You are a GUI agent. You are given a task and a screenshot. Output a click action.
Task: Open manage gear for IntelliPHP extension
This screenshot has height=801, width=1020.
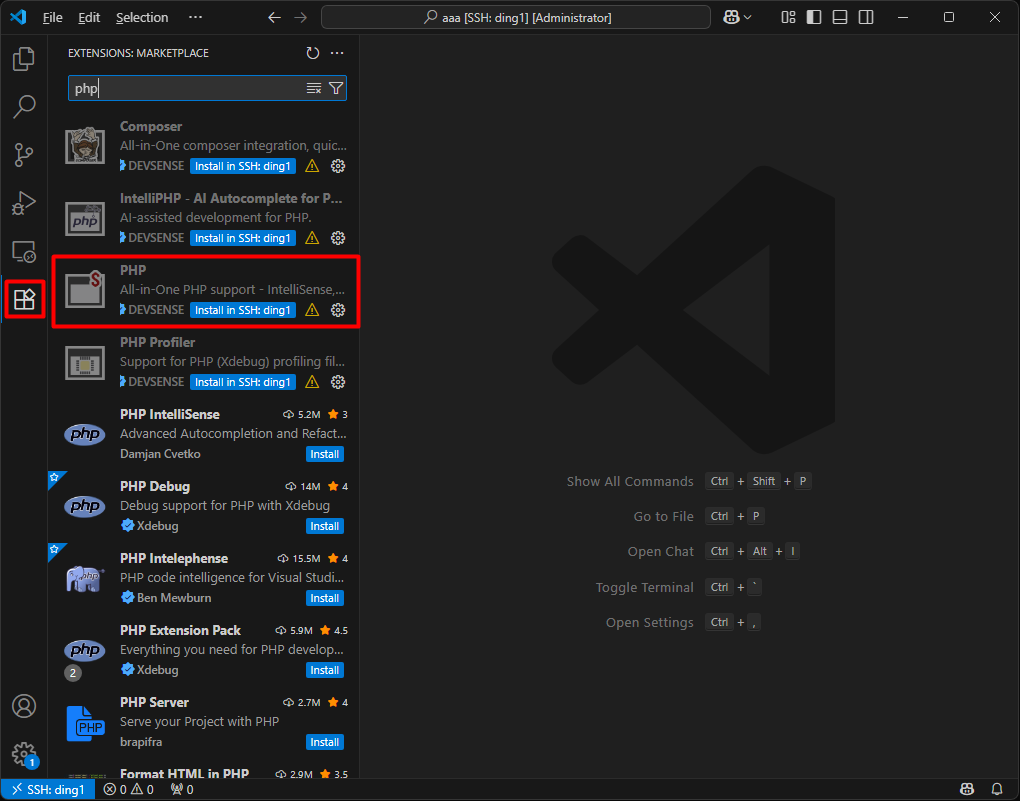[338, 238]
